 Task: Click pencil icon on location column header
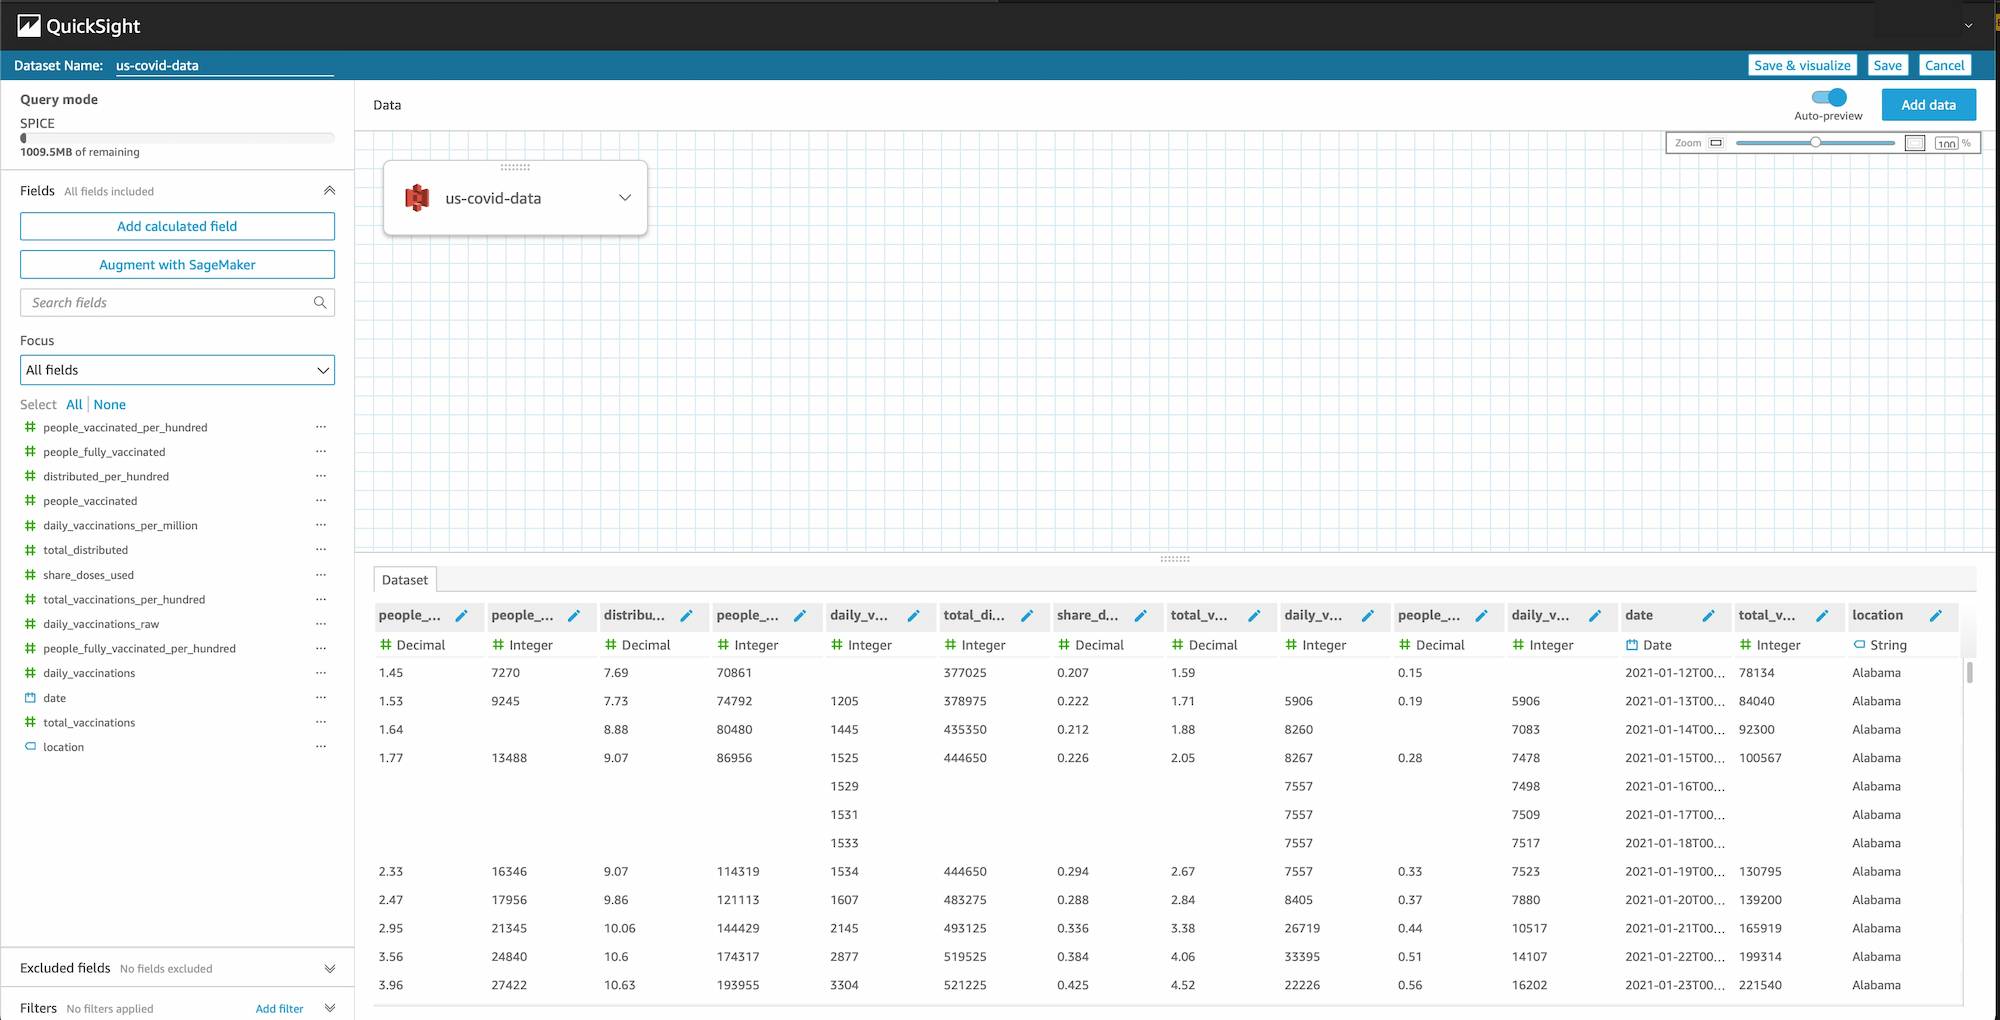[1935, 616]
